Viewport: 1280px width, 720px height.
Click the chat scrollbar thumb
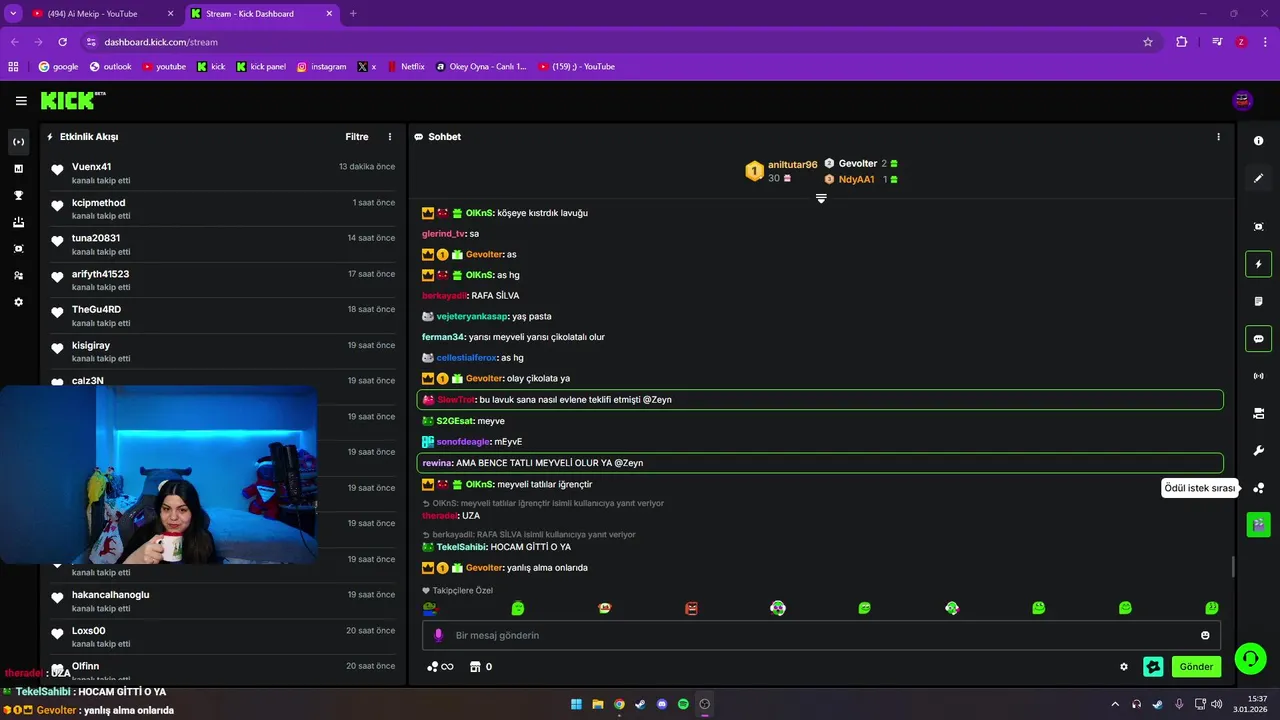[1232, 567]
